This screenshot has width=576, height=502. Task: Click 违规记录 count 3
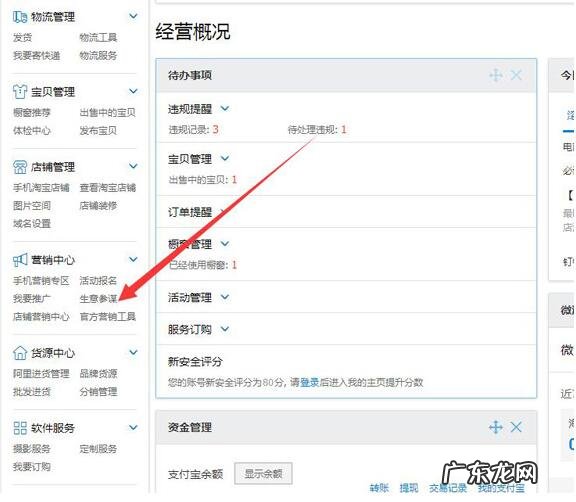coord(215,129)
